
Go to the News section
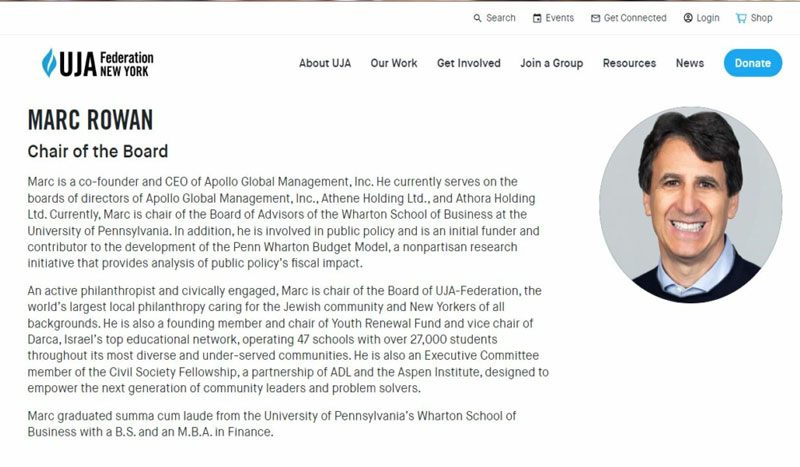pos(690,63)
